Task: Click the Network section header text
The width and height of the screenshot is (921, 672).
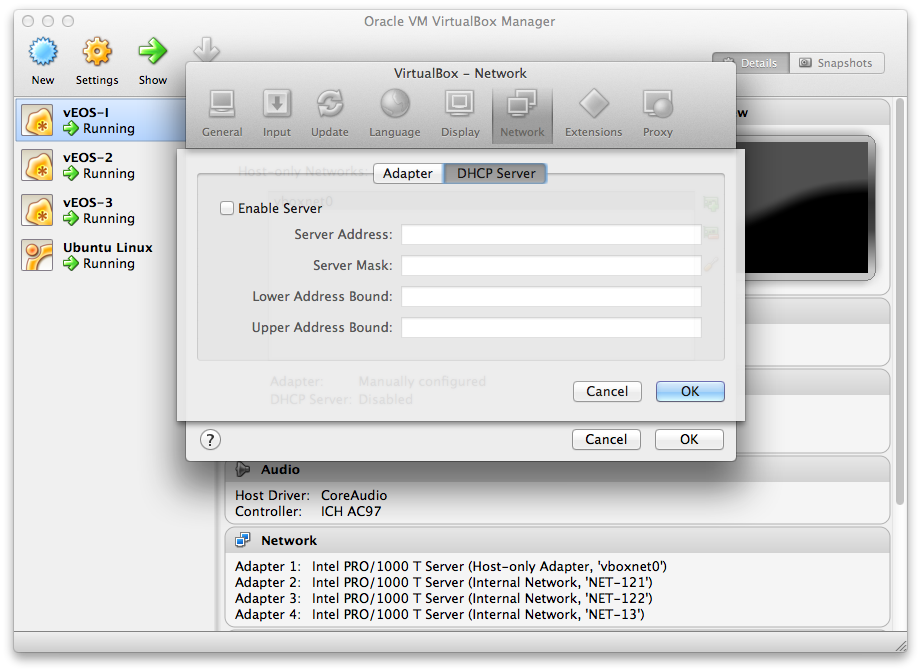Action: [x=289, y=540]
